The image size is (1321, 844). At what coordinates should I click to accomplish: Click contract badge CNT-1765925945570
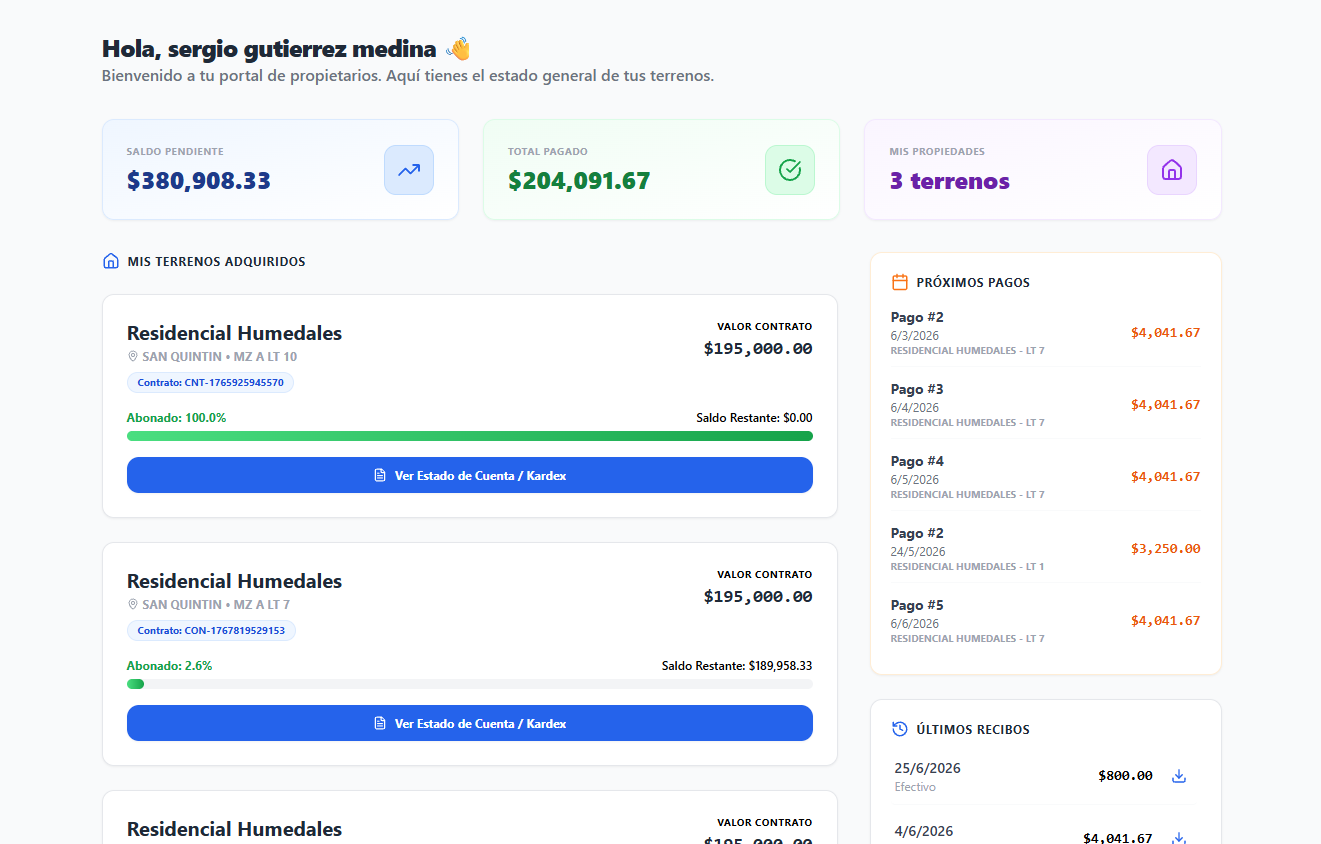click(x=210, y=383)
